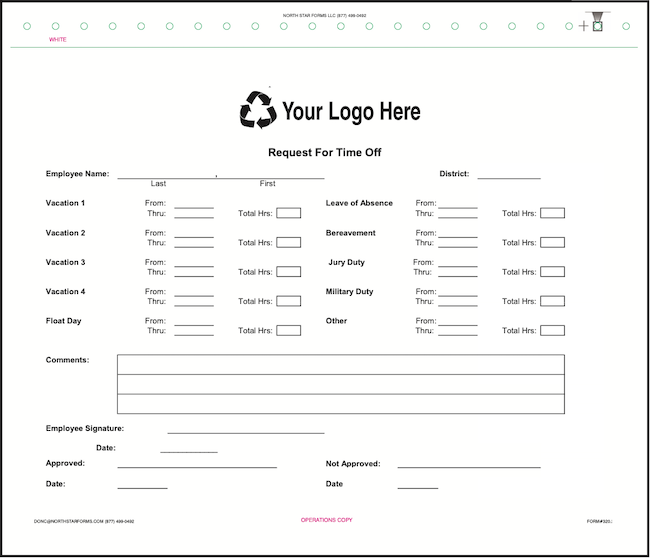
Task: Click the crosshair registration mark at top
Action: 583,26
